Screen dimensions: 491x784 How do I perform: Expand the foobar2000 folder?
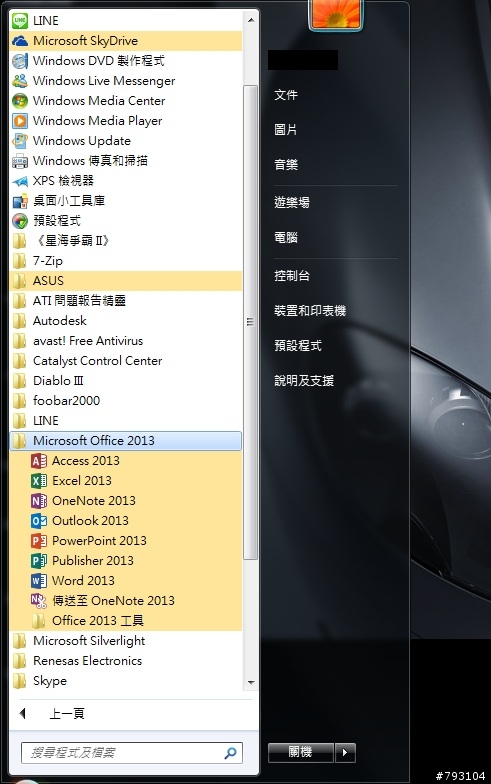[125, 400]
